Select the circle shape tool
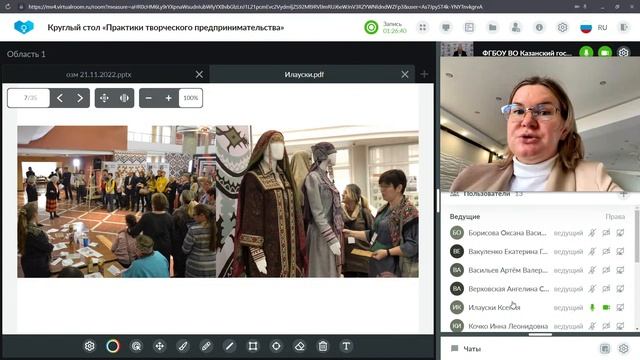 [276, 346]
